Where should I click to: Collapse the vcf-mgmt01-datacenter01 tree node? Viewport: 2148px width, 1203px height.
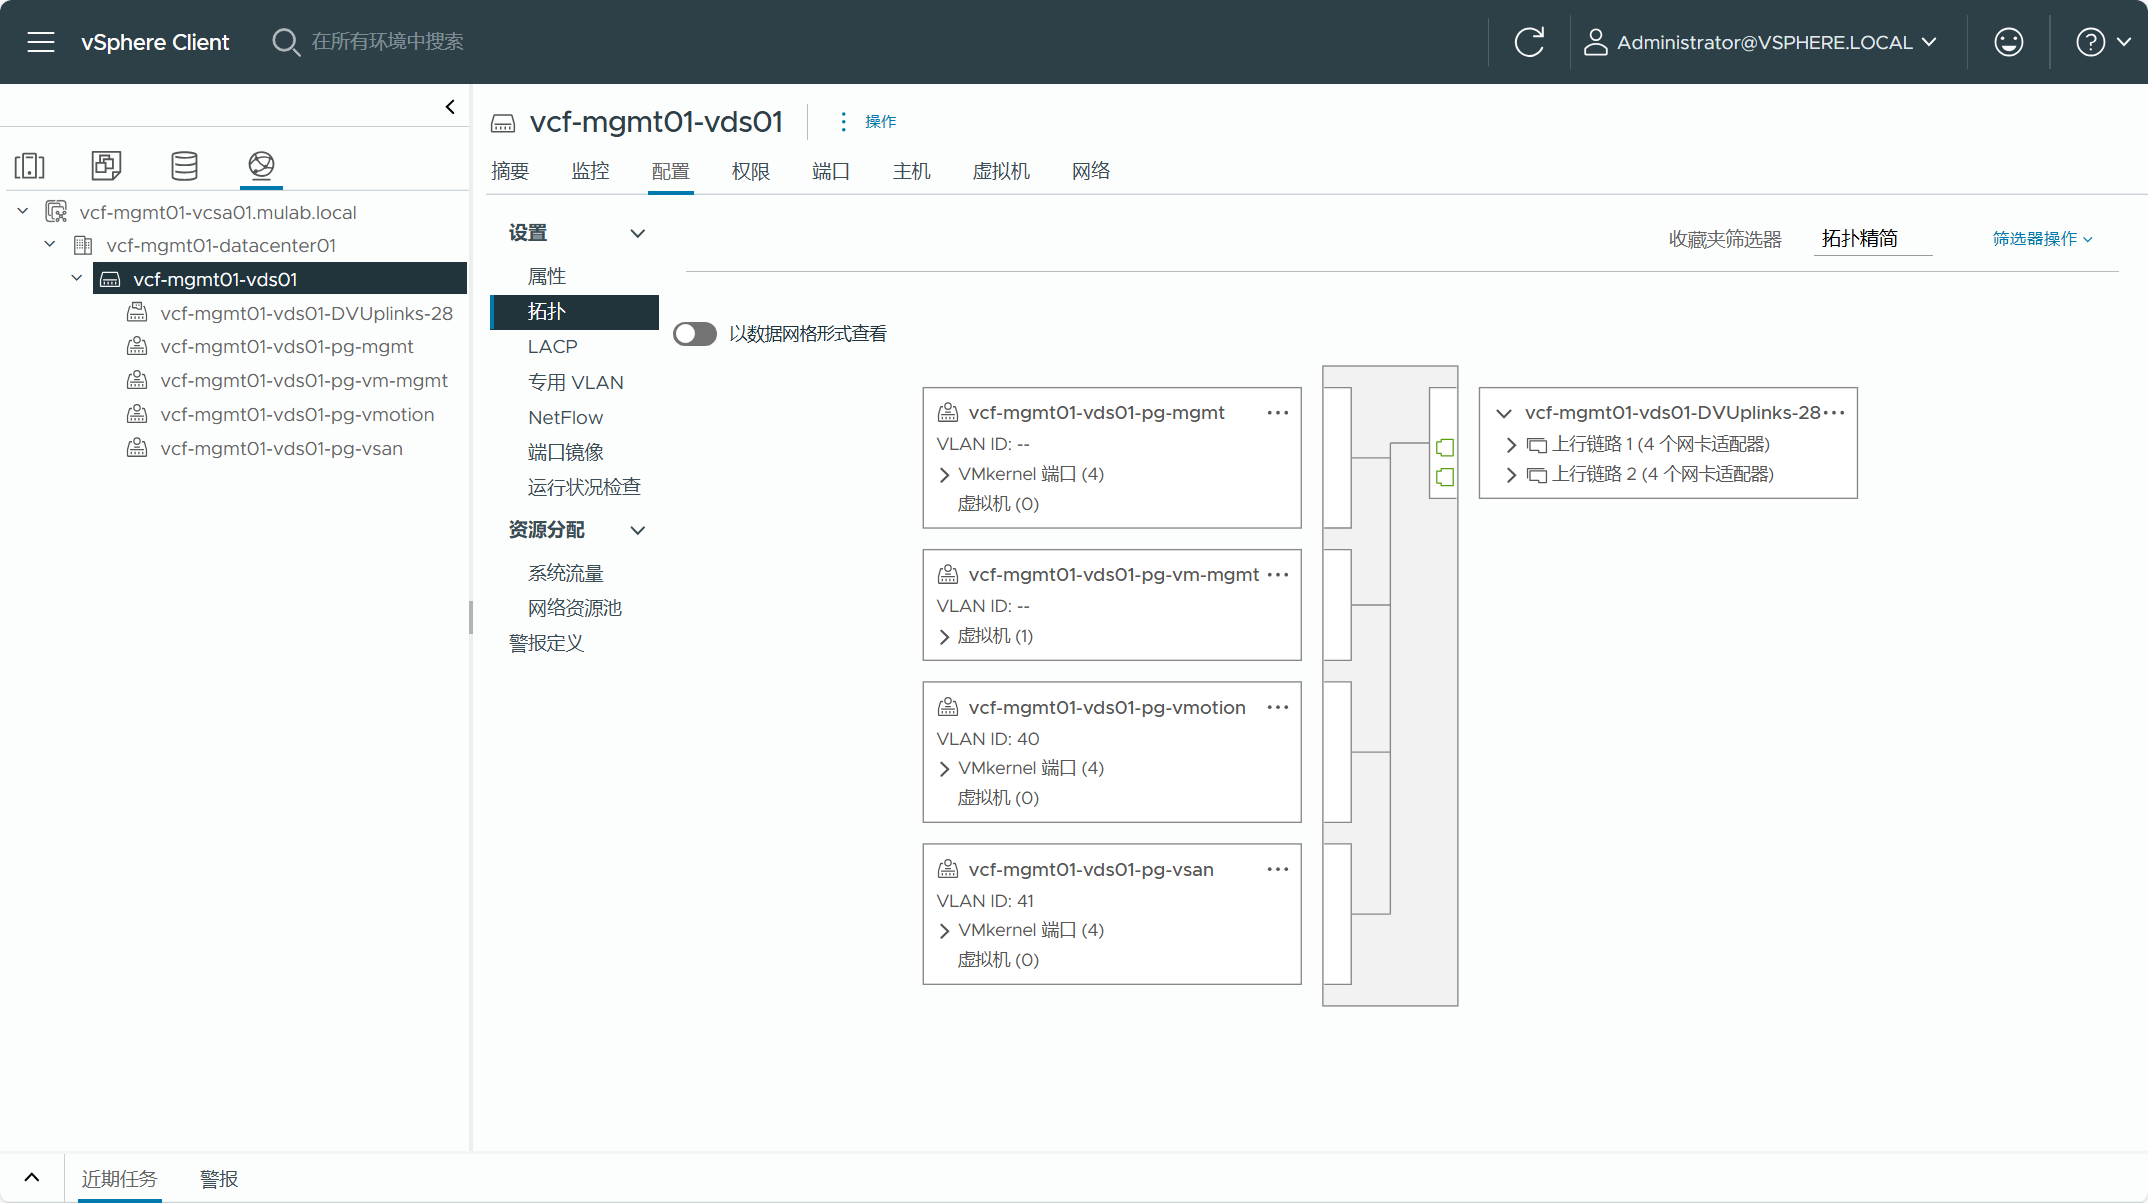click(x=50, y=245)
